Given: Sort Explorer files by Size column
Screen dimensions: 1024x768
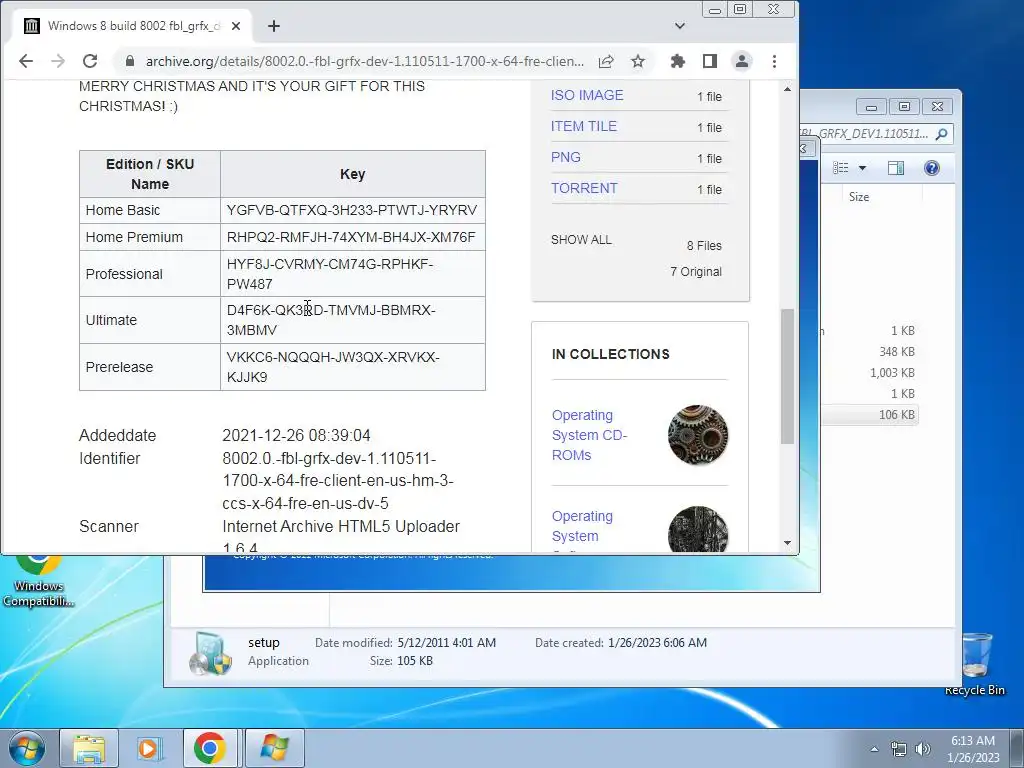Looking at the screenshot, I should 859,197.
